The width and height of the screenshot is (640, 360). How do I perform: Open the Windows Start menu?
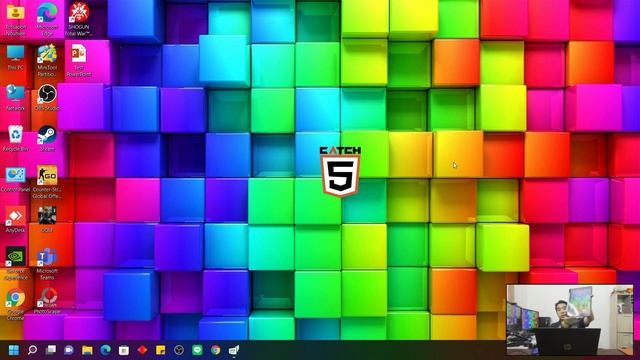coord(14,350)
